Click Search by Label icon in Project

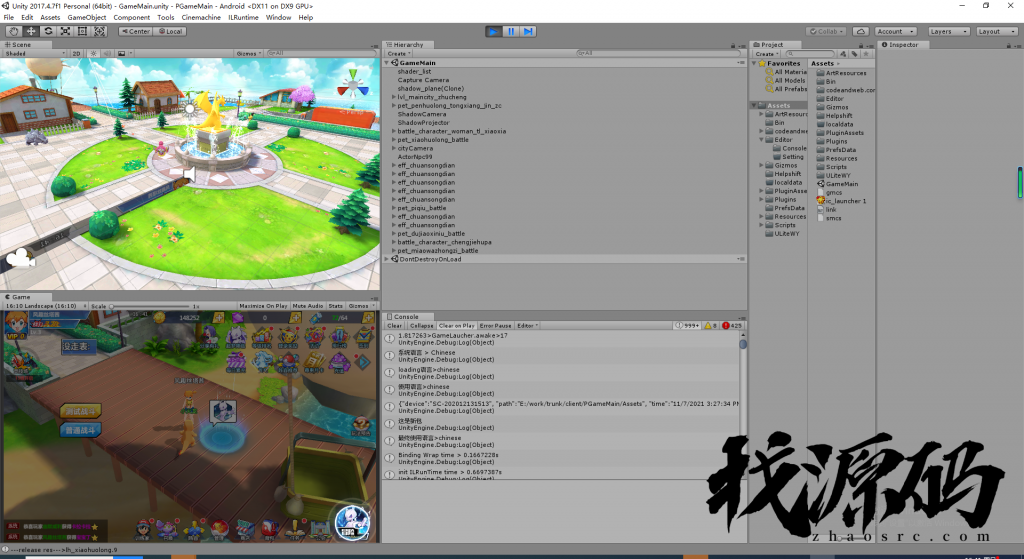854,54
